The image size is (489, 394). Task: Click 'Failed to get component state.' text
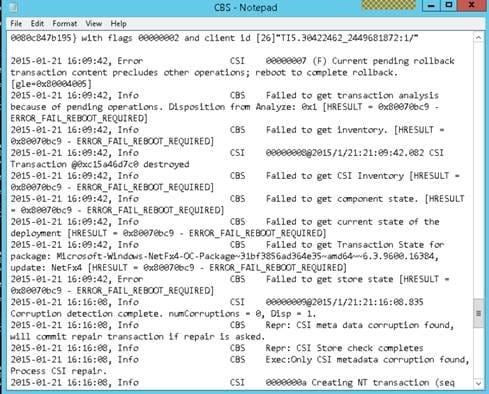(x=342, y=199)
